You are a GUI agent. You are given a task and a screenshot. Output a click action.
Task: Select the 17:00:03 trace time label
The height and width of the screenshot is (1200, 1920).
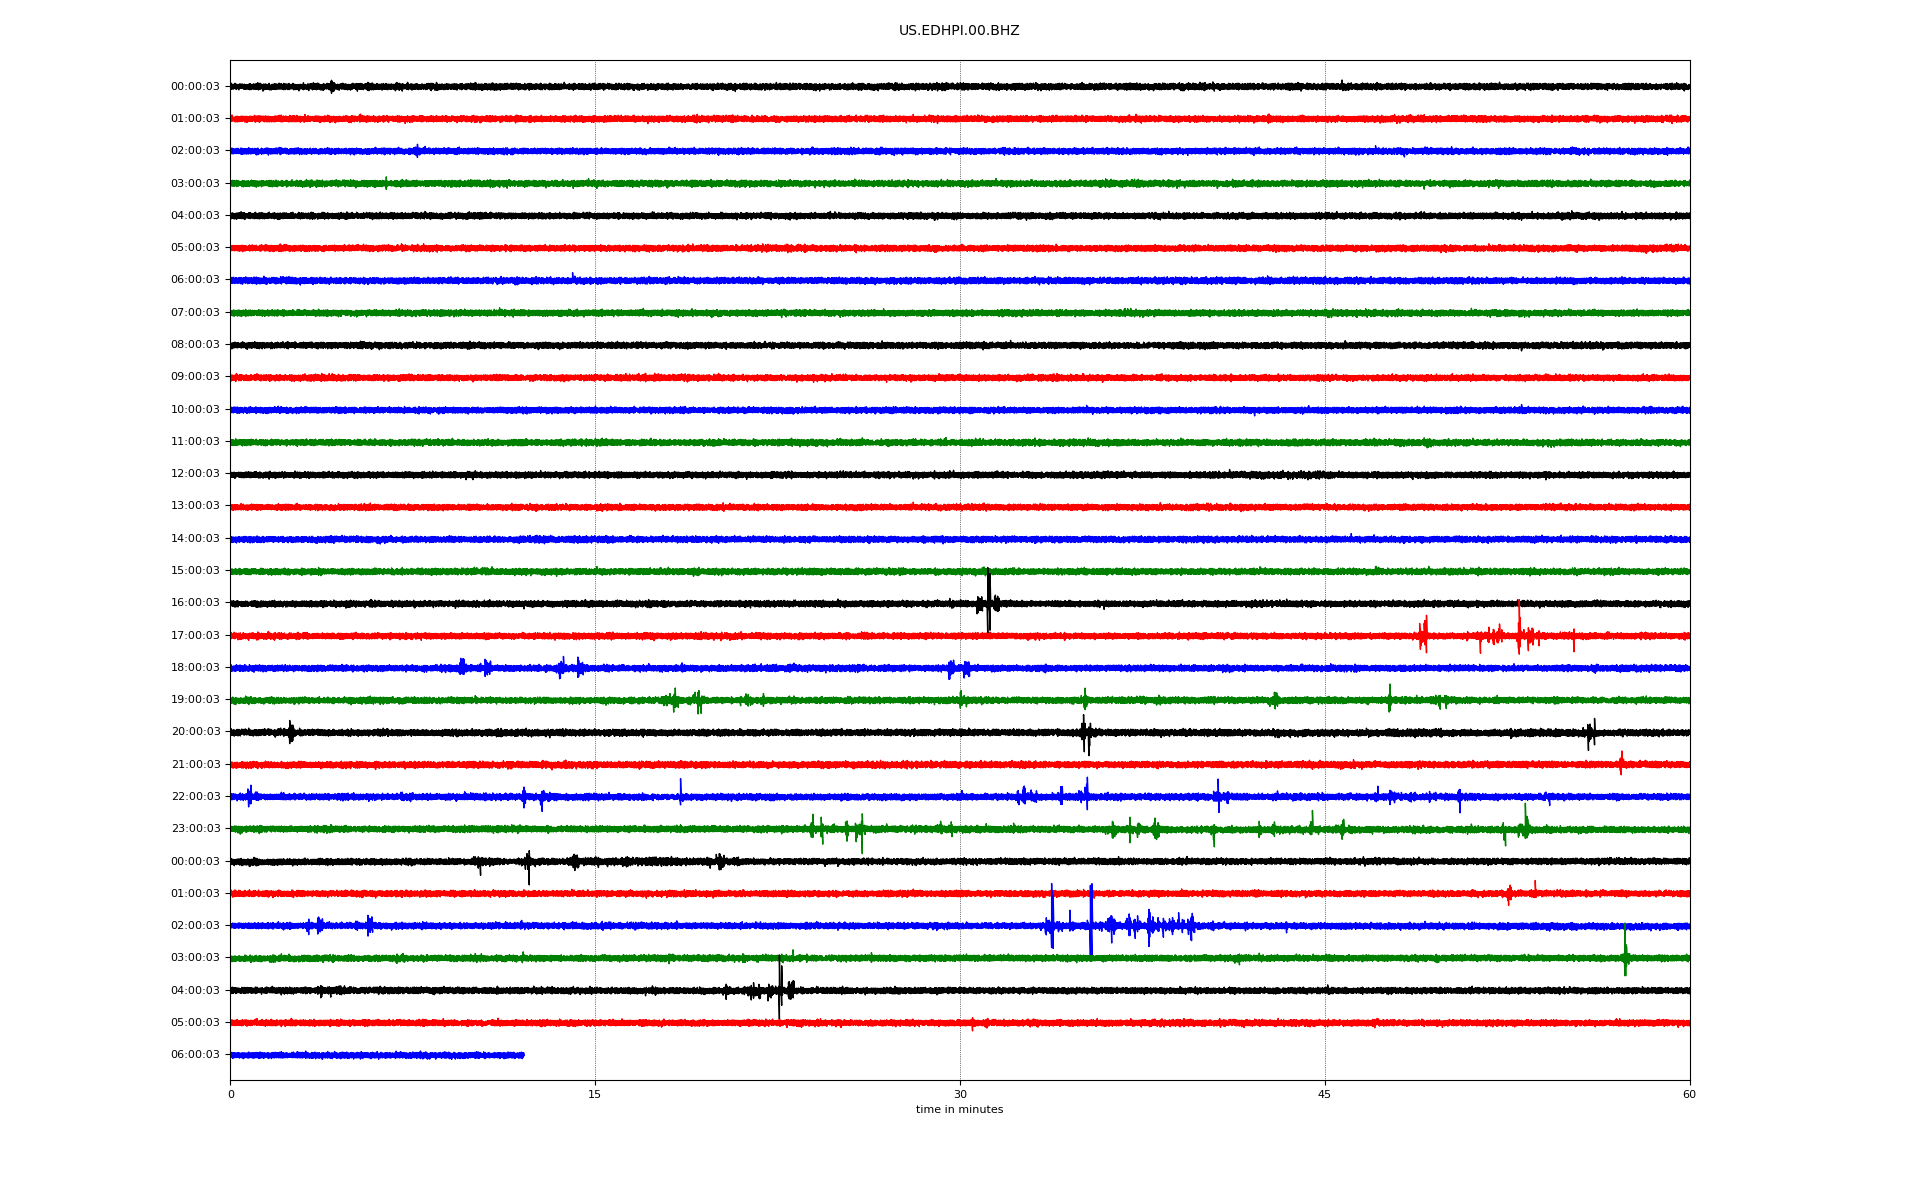tap(195, 636)
